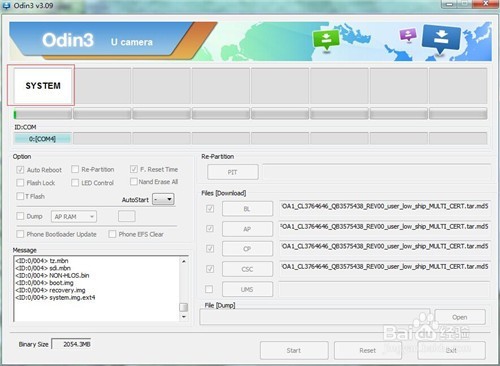Click the Open dump file button
This screenshot has height=366, width=500.
coord(460,317)
